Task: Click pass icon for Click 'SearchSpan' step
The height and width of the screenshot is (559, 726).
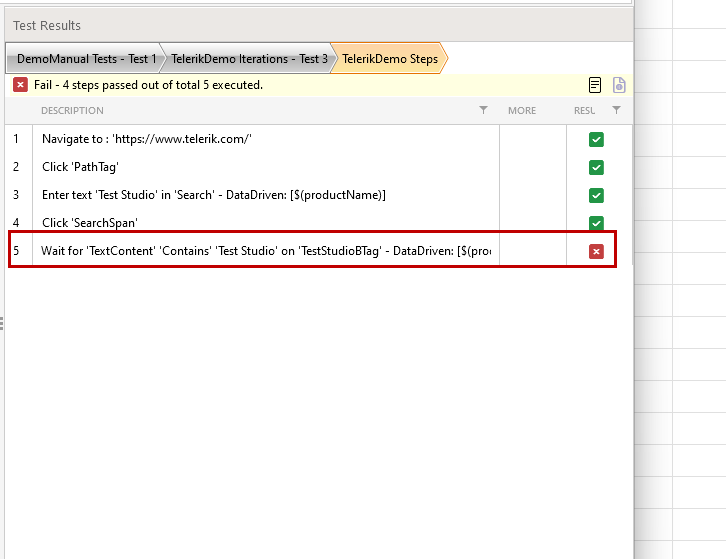Action: [x=596, y=223]
